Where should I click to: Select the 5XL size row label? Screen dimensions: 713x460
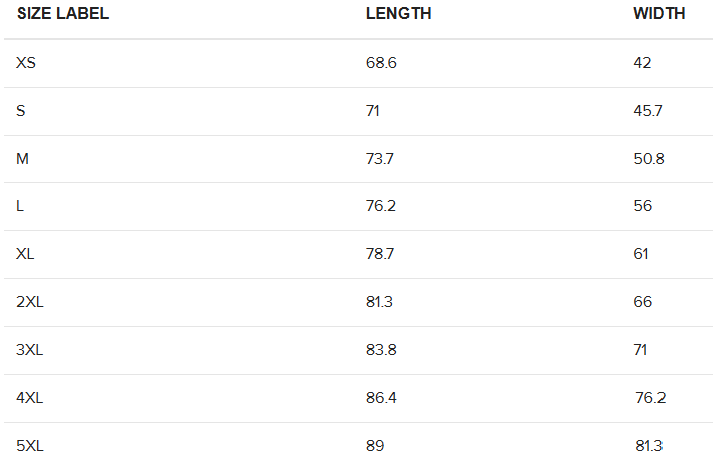(30, 445)
